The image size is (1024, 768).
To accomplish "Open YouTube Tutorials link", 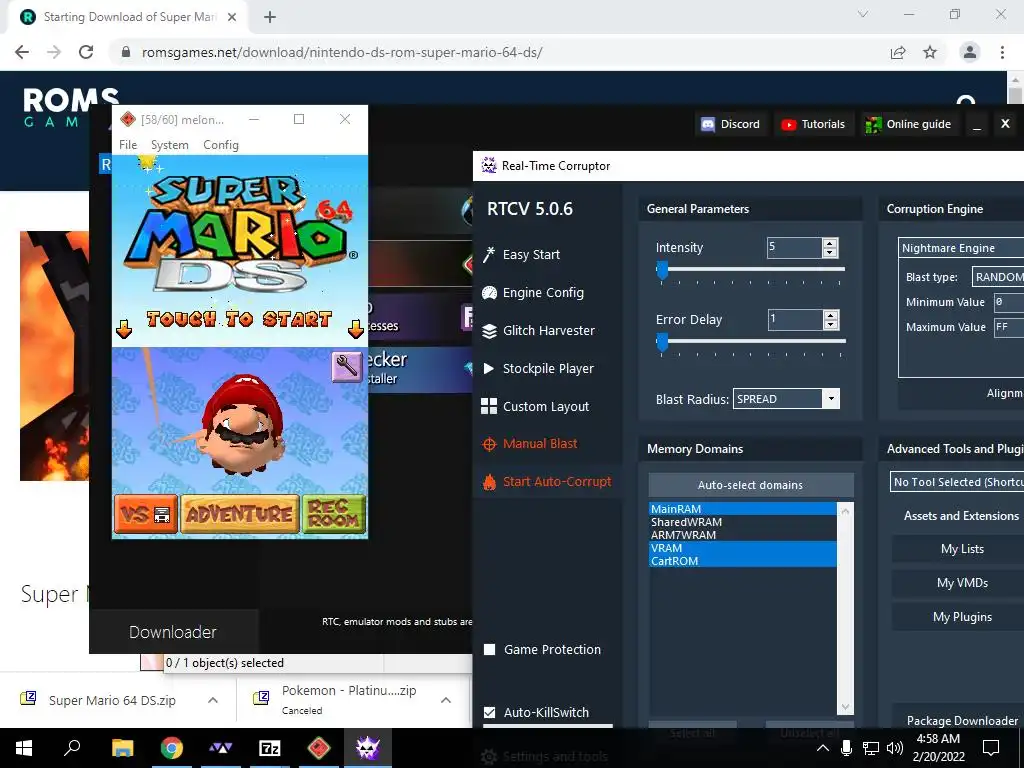I will (x=813, y=124).
